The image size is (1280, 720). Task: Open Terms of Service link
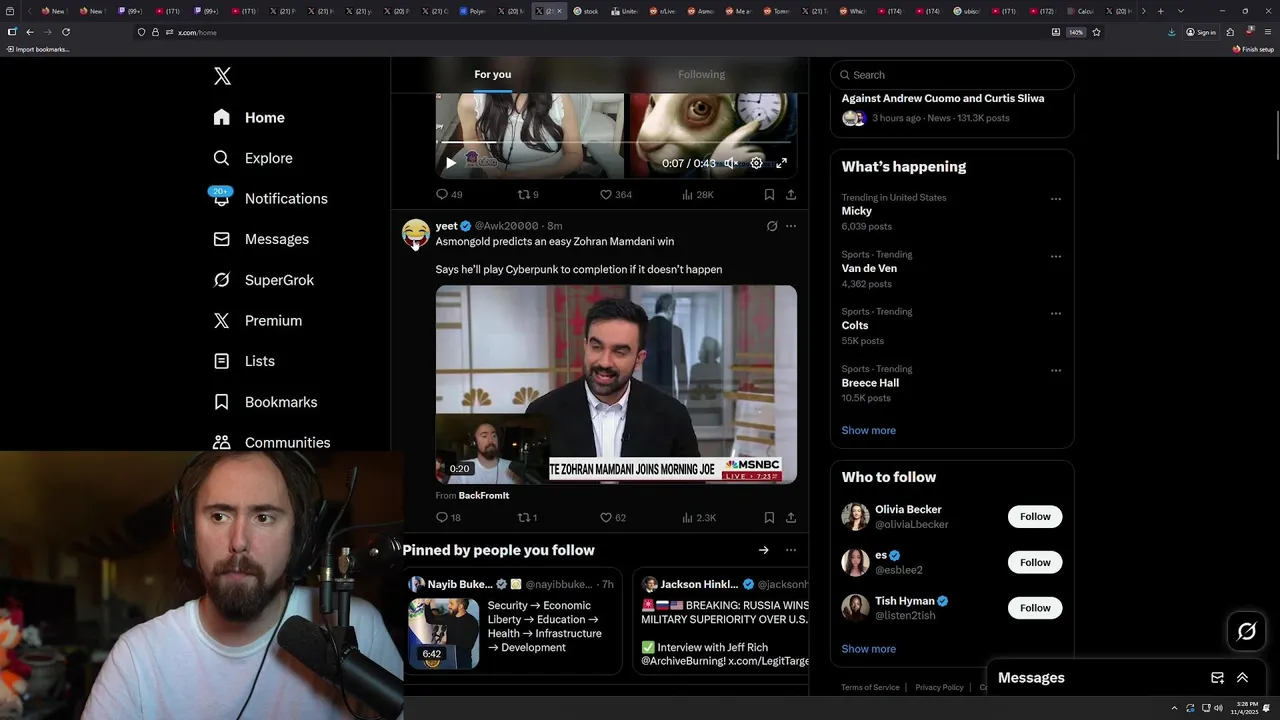870,687
